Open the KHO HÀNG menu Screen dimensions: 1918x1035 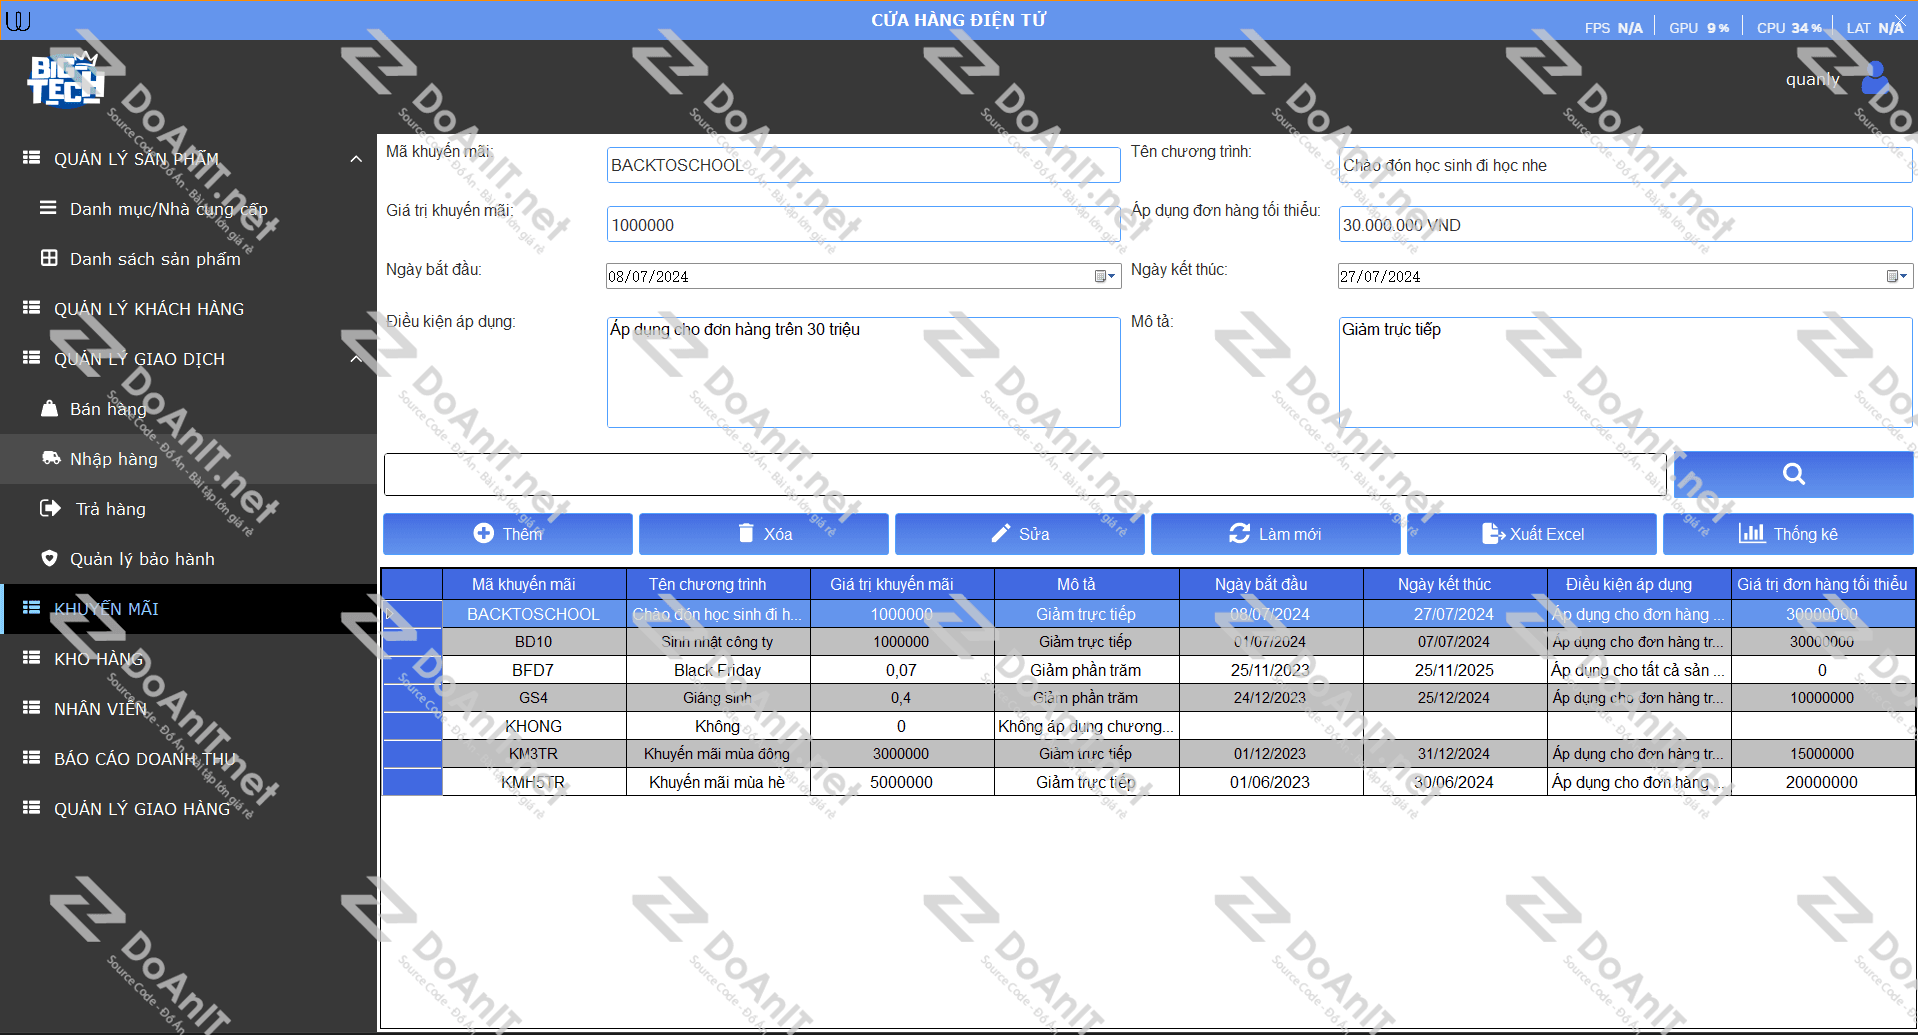pos(98,658)
